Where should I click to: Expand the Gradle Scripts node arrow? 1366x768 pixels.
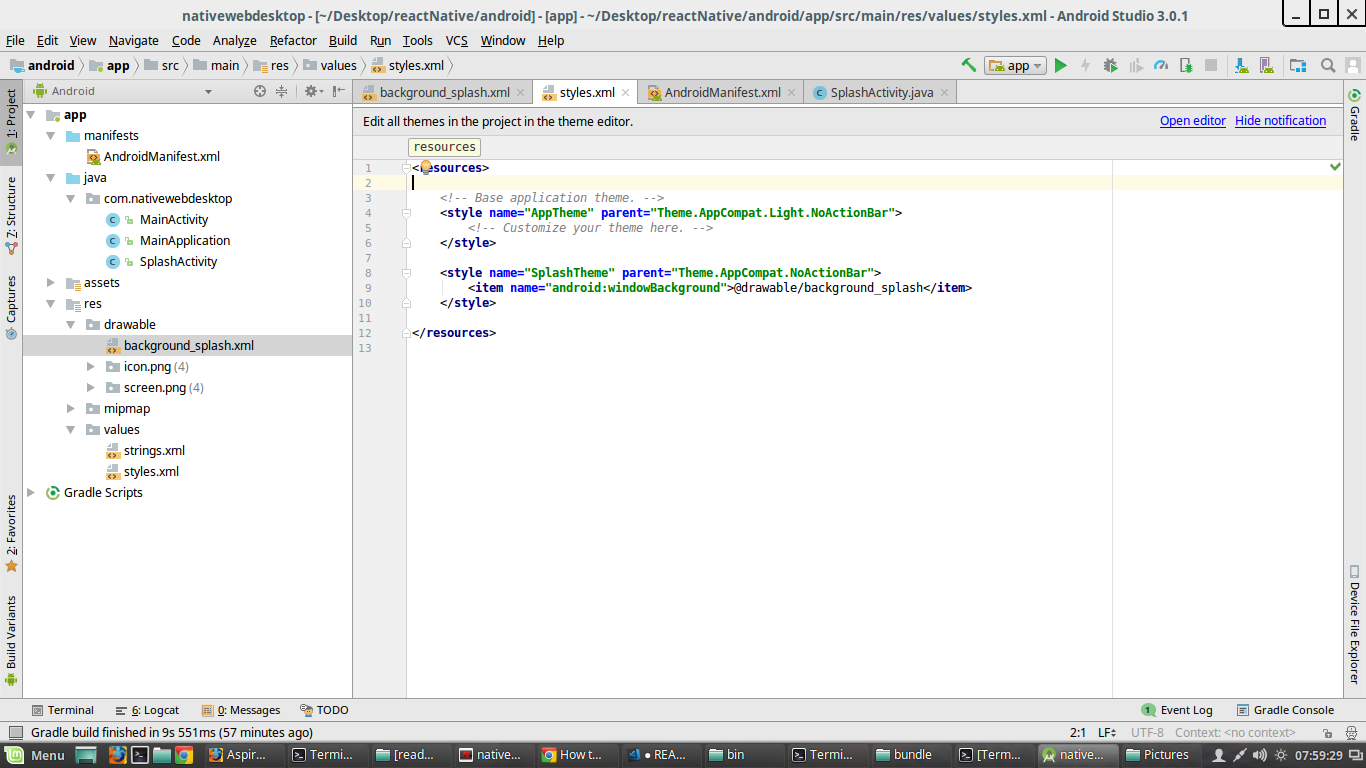pos(31,493)
